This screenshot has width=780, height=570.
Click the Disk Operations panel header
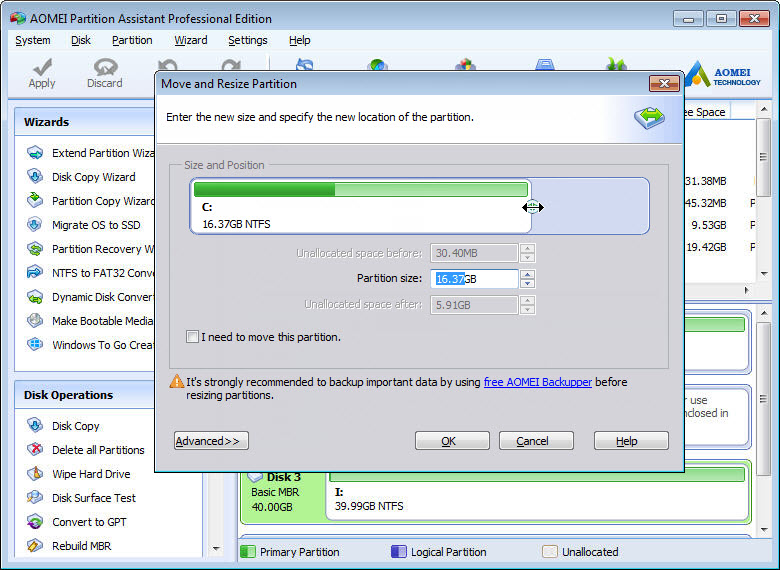click(x=85, y=395)
